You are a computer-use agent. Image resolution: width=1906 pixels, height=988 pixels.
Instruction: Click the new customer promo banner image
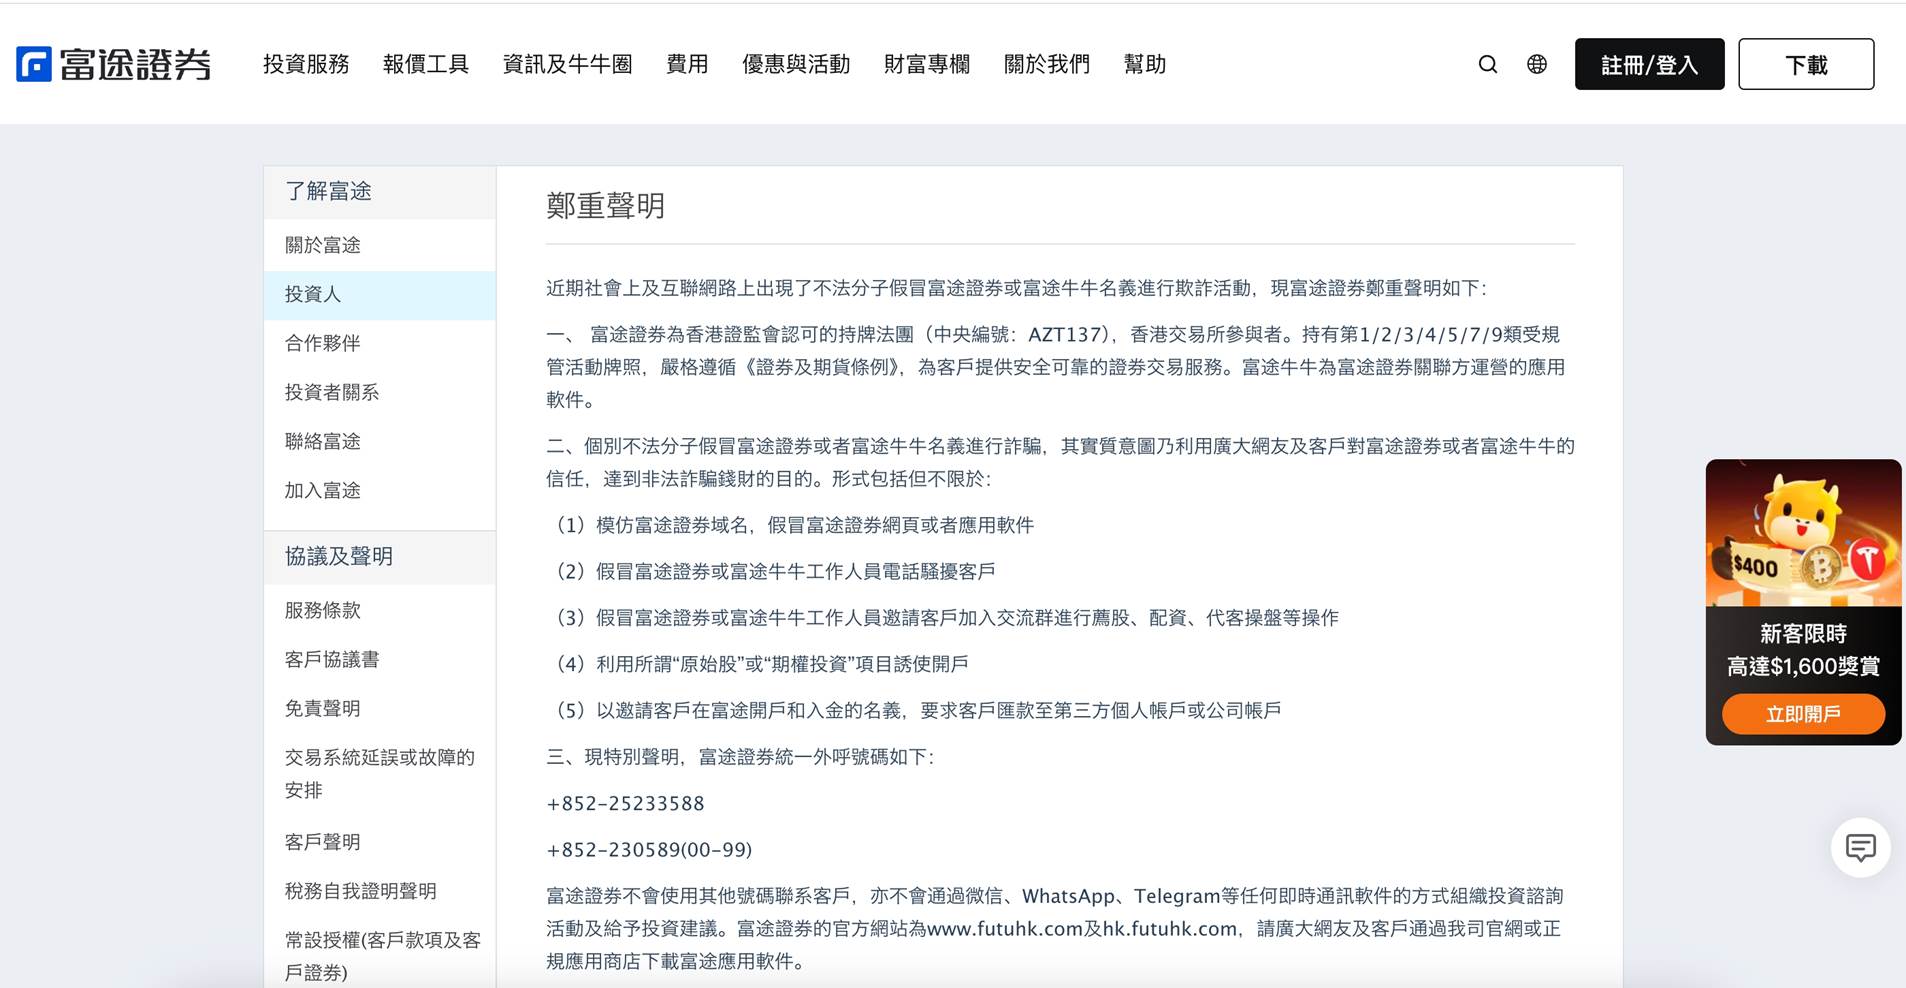pos(1803,533)
